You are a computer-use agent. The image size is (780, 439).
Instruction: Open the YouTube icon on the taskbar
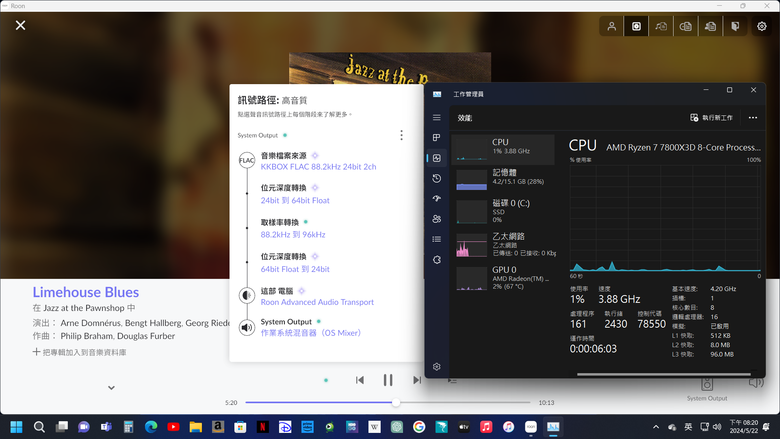(x=173, y=427)
